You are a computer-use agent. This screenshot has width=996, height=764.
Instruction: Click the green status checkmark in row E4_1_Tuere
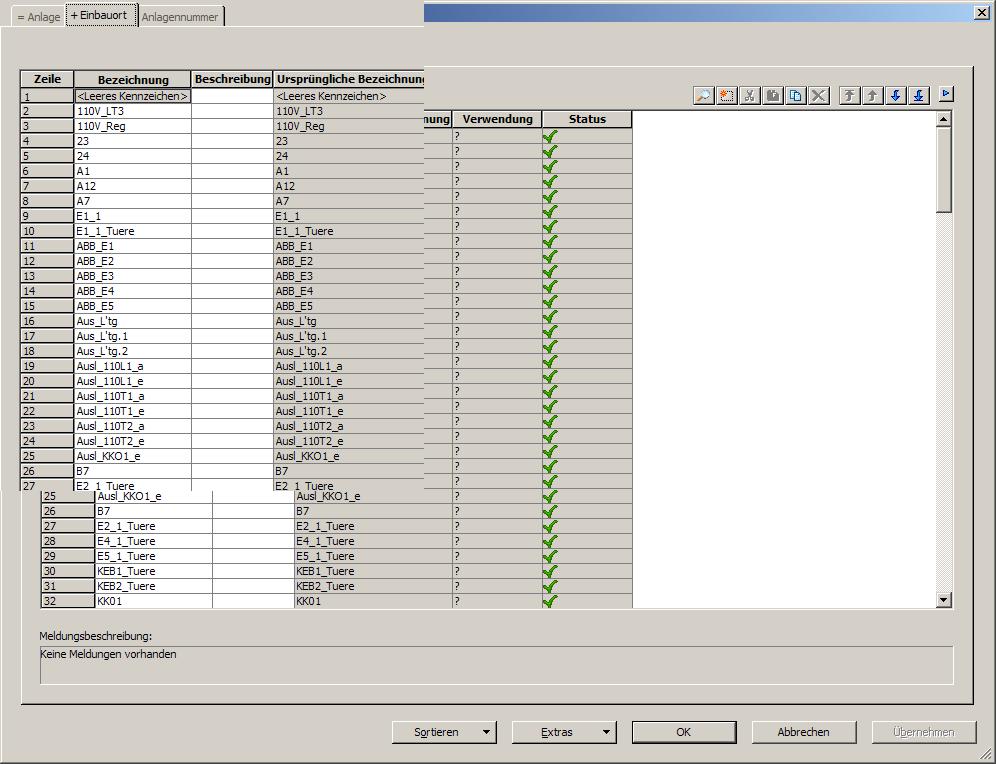click(550, 541)
